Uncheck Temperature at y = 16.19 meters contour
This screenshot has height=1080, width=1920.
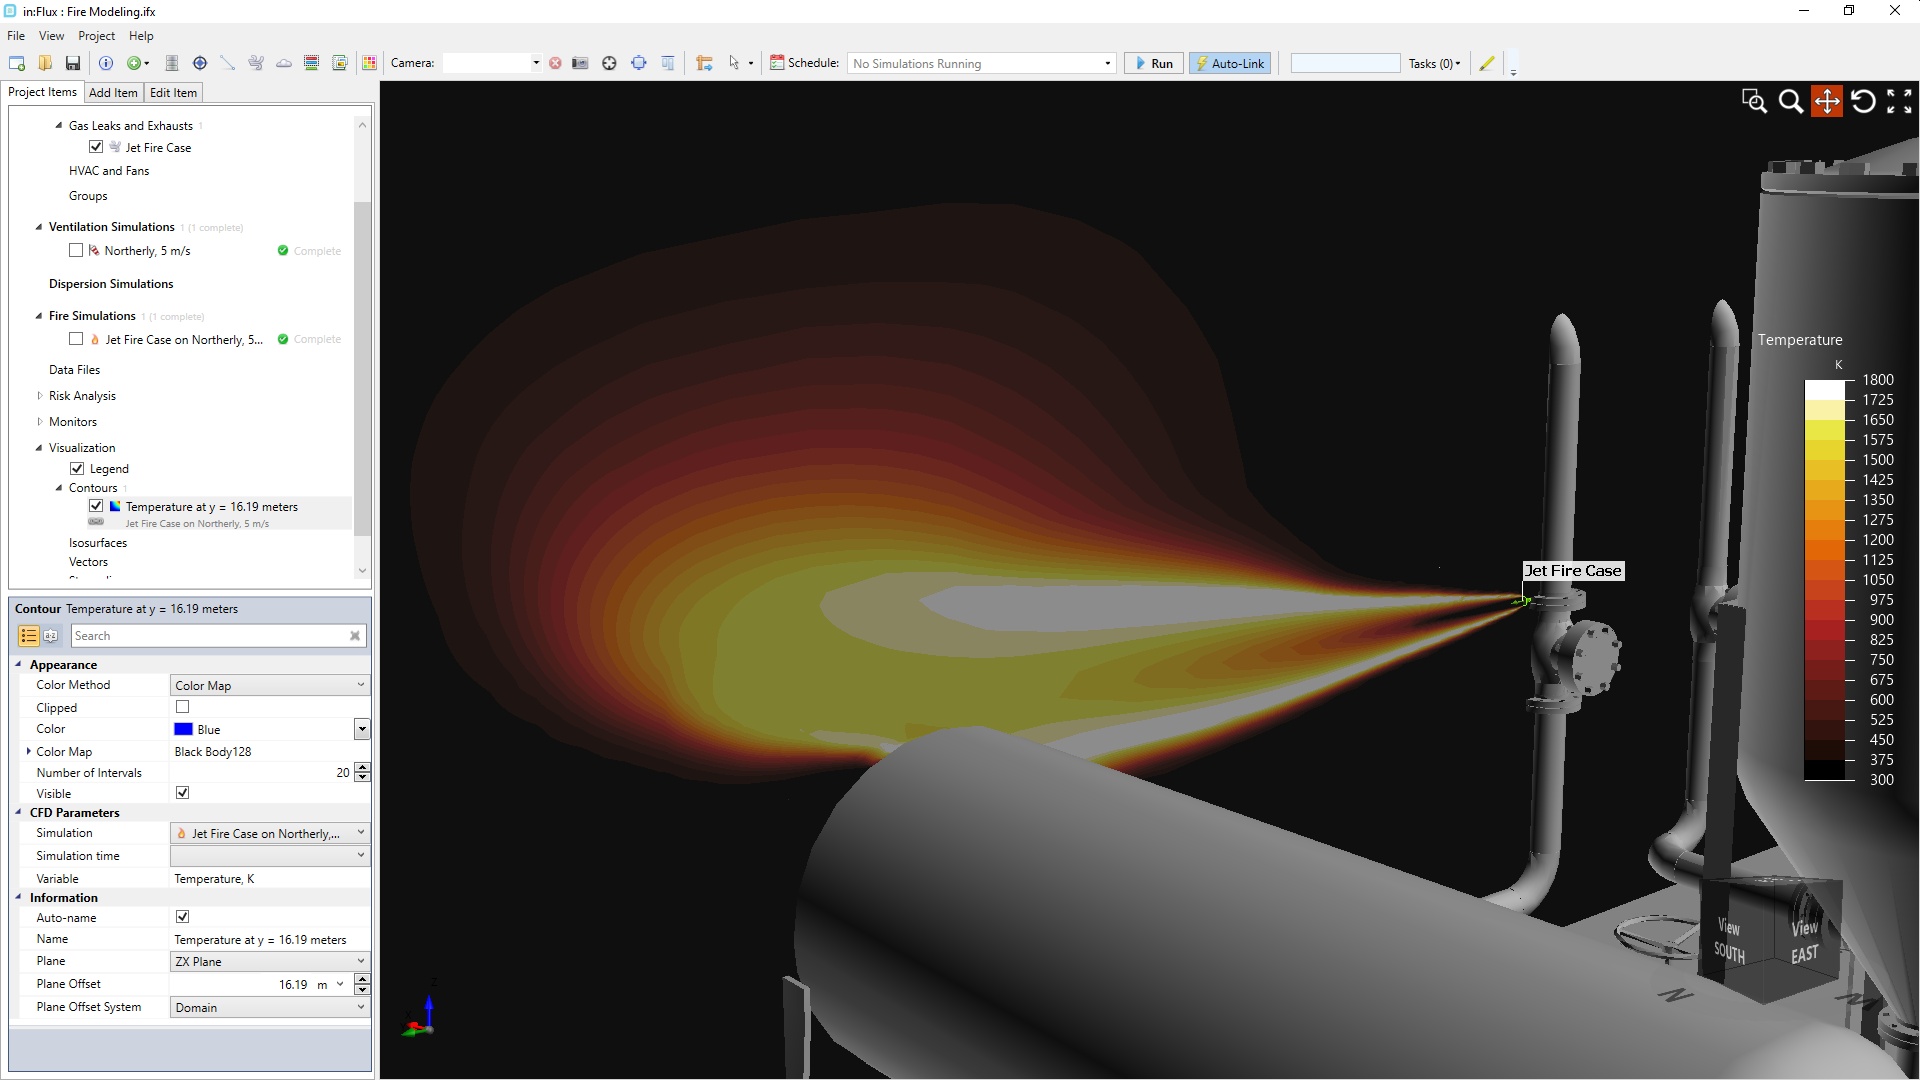96,506
